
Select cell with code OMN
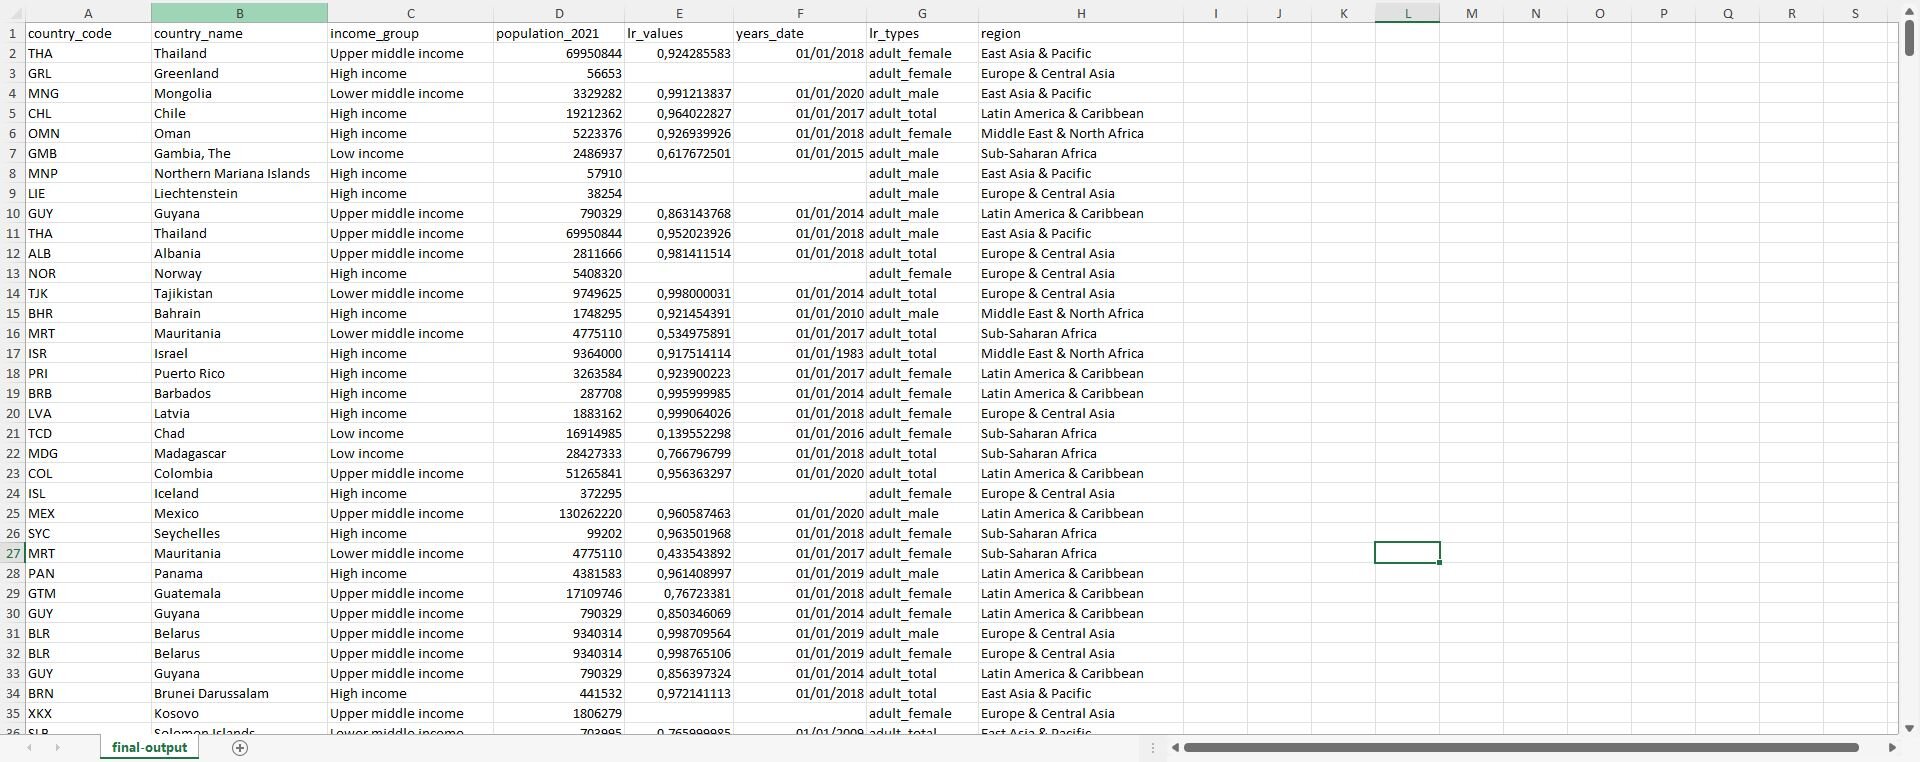point(88,133)
